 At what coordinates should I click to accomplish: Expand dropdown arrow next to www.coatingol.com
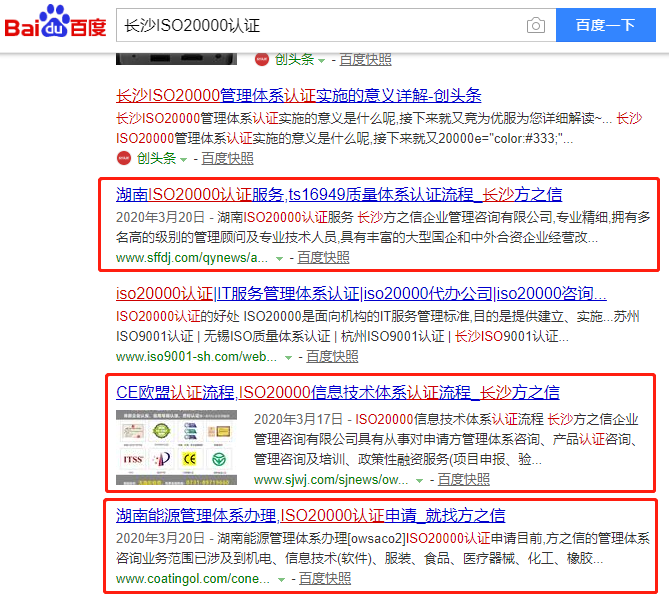point(281,580)
